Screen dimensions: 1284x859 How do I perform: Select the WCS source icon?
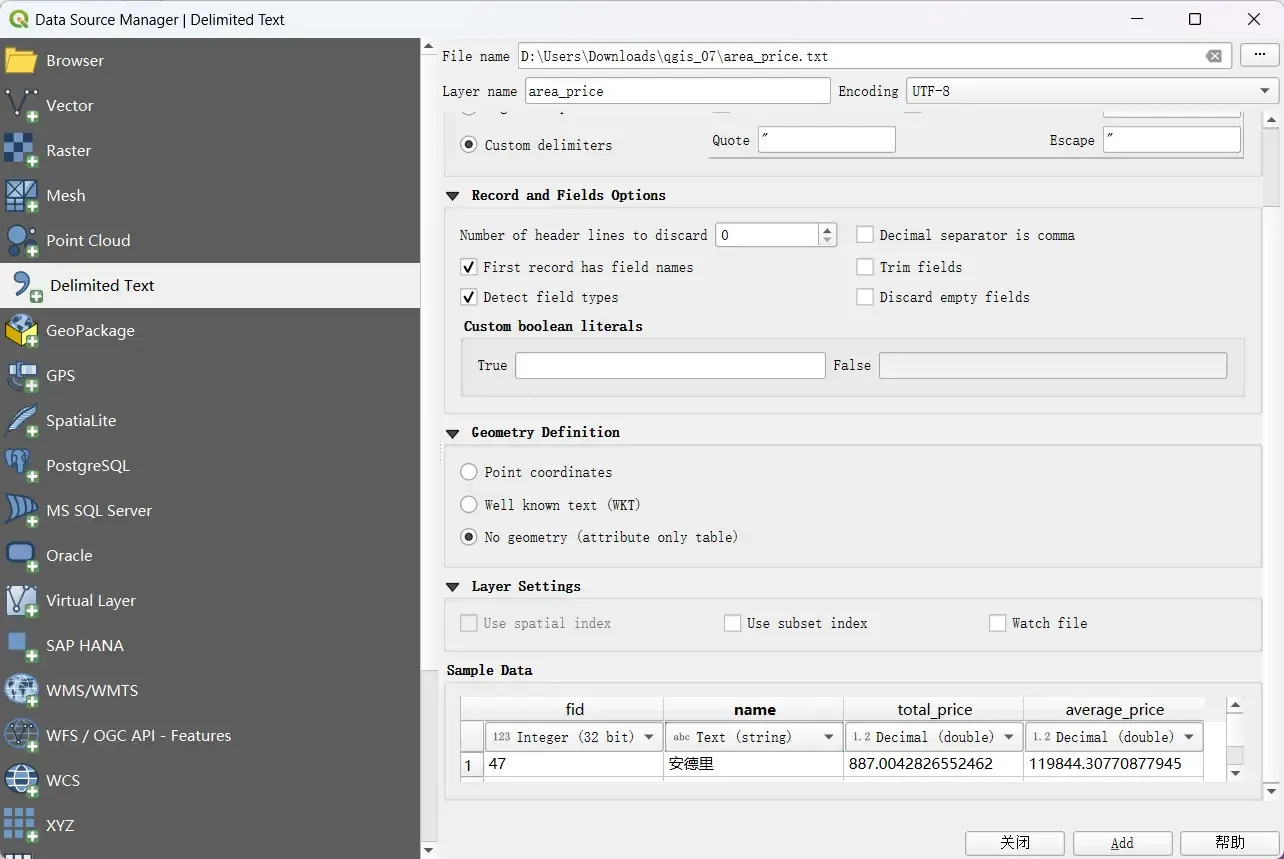click(21, 780)
